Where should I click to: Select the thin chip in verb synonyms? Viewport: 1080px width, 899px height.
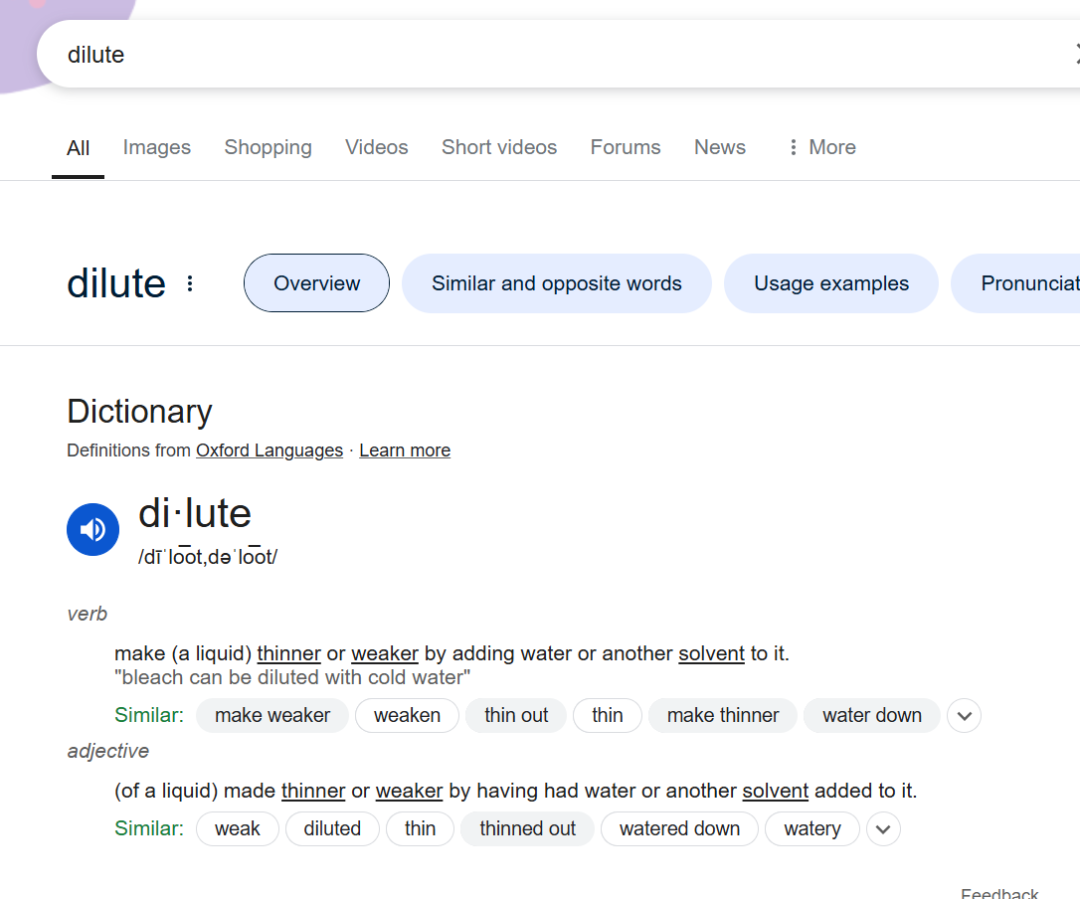[x=608, y=715]
